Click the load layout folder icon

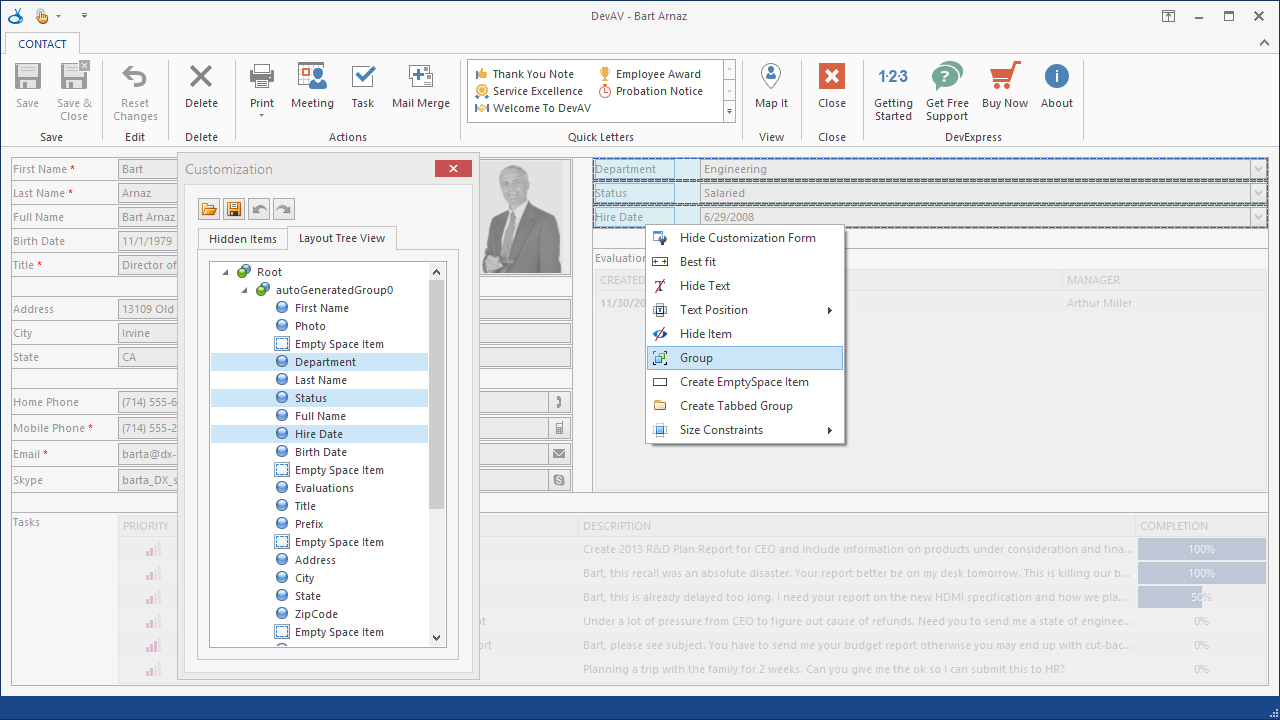(x=209, y=209)
